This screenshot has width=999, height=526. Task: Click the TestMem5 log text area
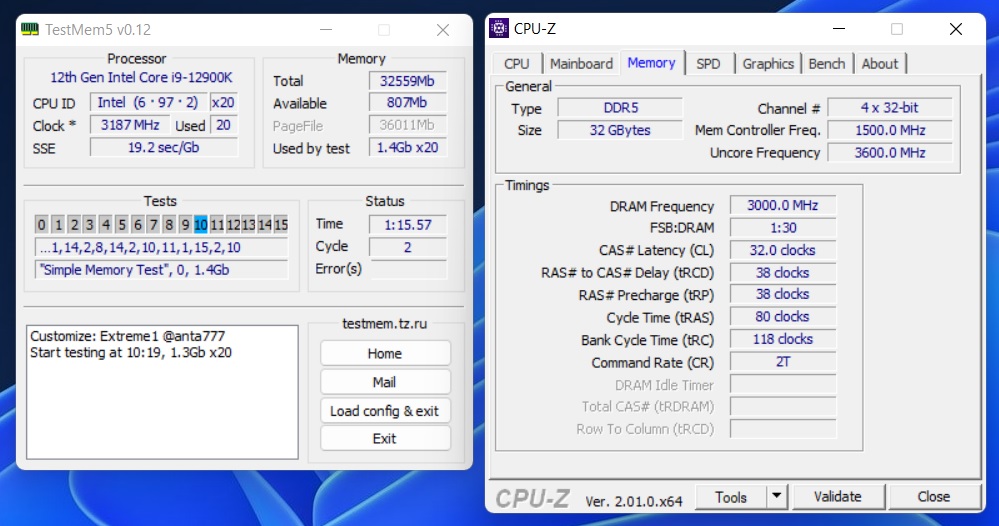pos(162,392)
